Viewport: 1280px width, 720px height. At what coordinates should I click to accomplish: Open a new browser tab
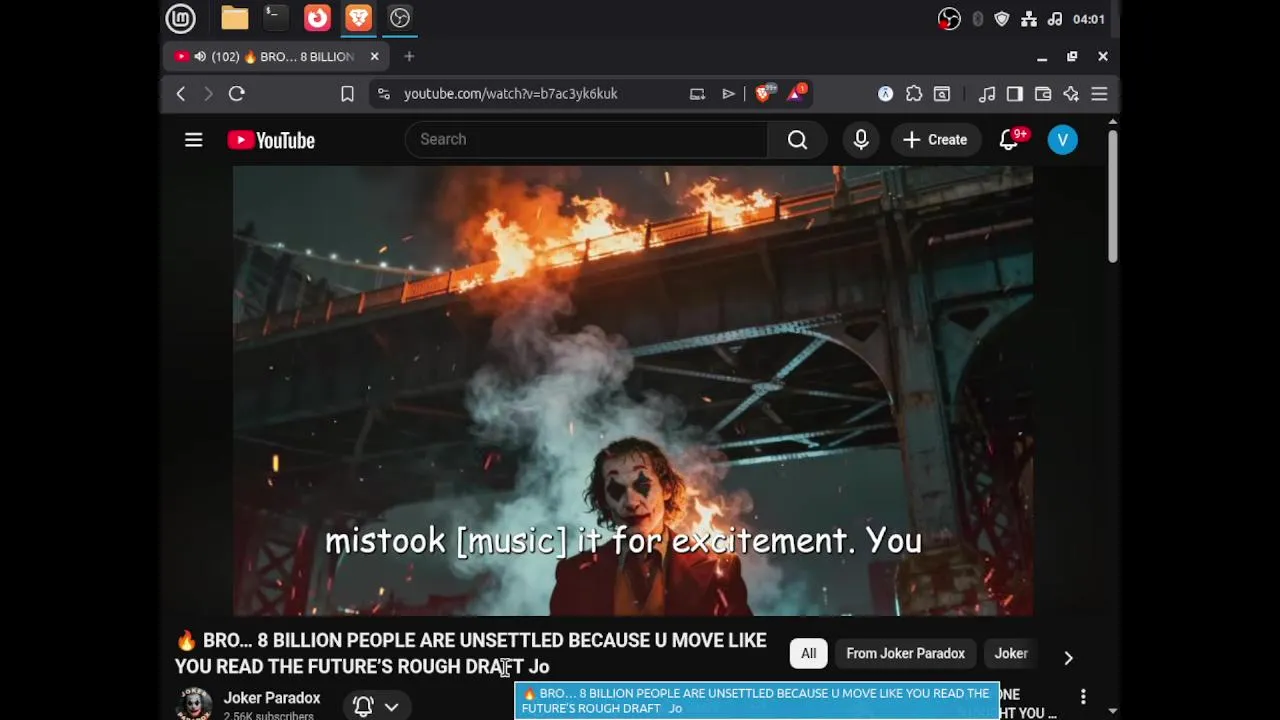click(409, 57)
